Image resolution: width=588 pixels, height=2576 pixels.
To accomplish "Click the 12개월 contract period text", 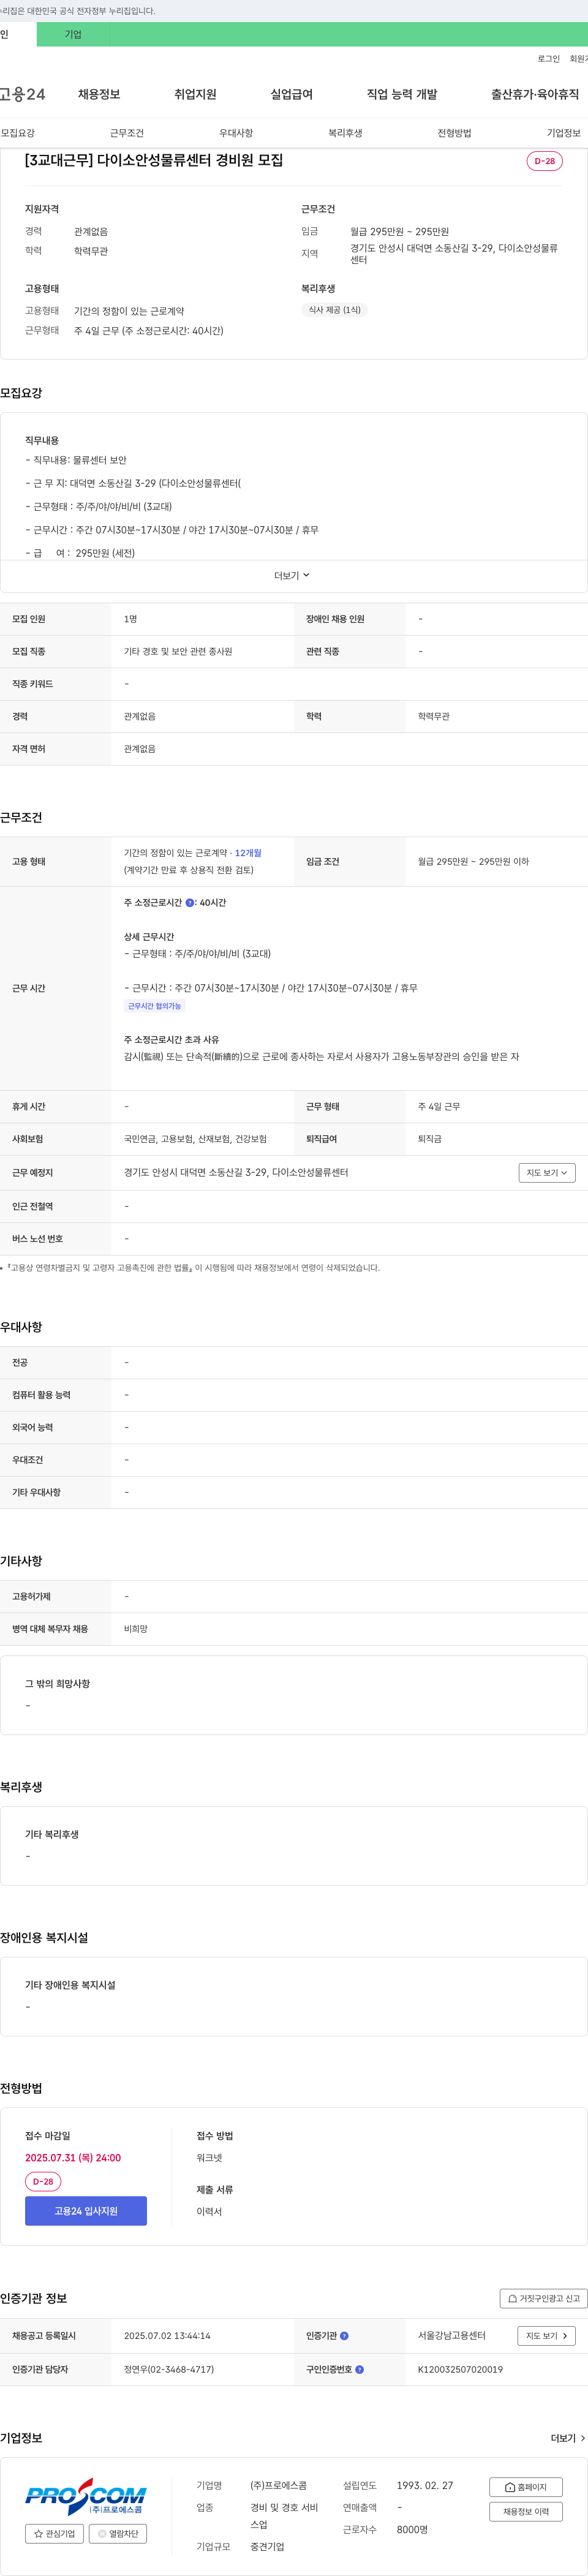I will pos(248,853).
